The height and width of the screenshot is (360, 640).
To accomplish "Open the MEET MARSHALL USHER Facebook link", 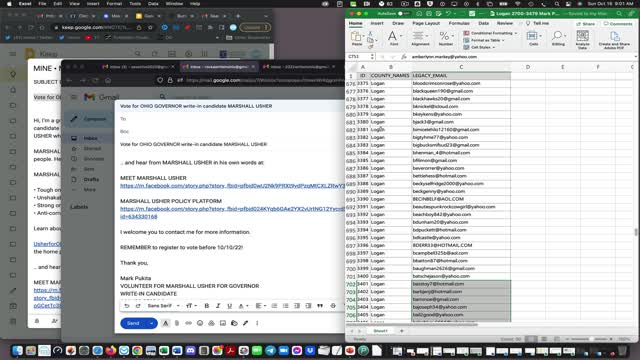I will 232,186.
